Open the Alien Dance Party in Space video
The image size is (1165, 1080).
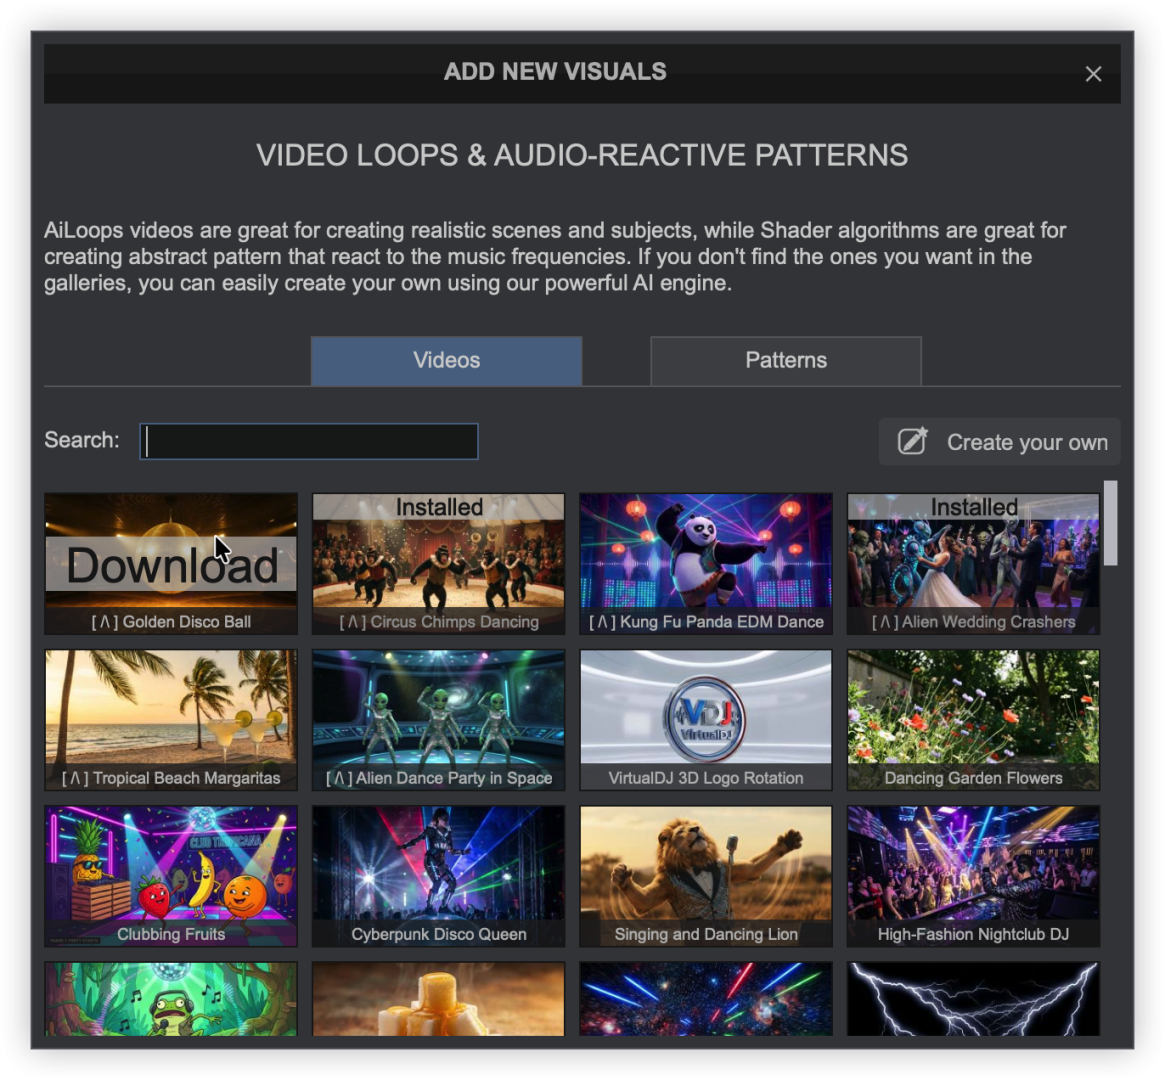[x=438, y=720]
